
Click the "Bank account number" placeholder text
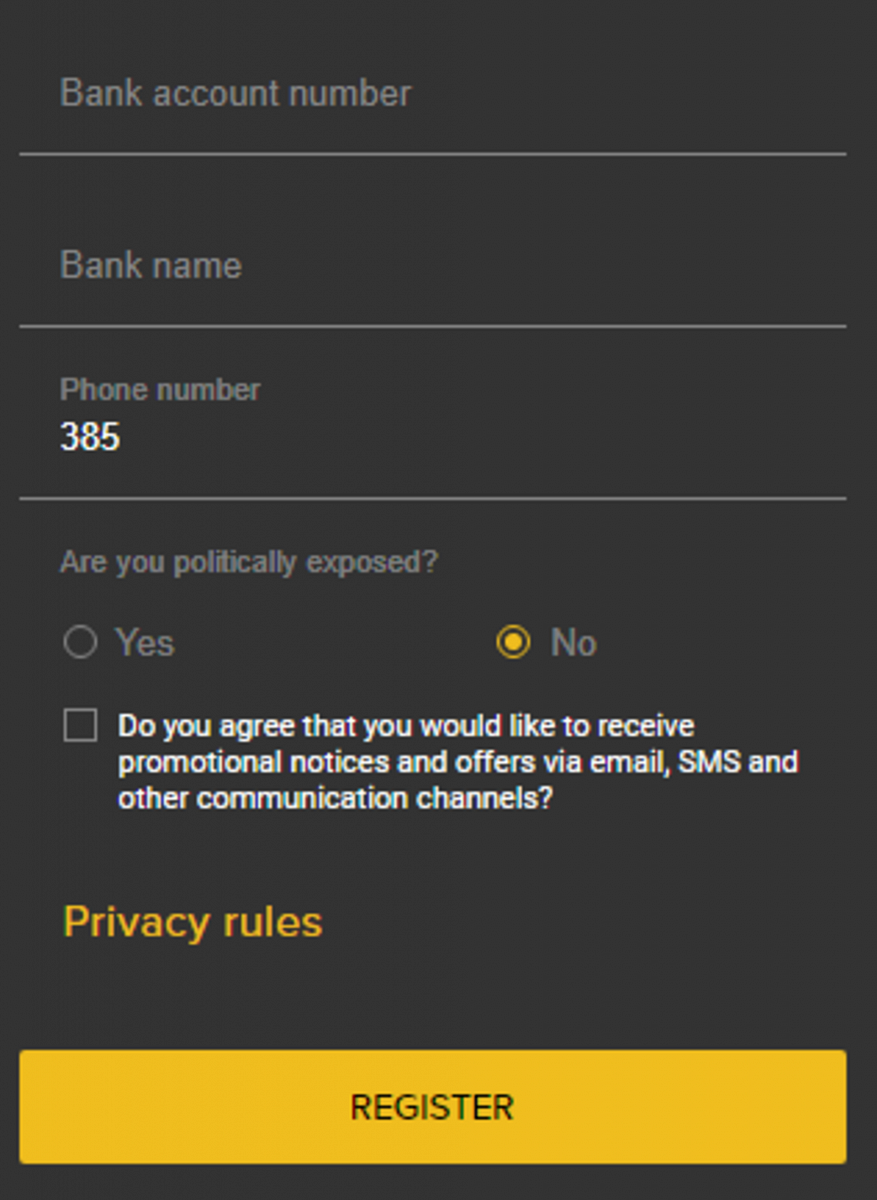click(x=235, y=94)
